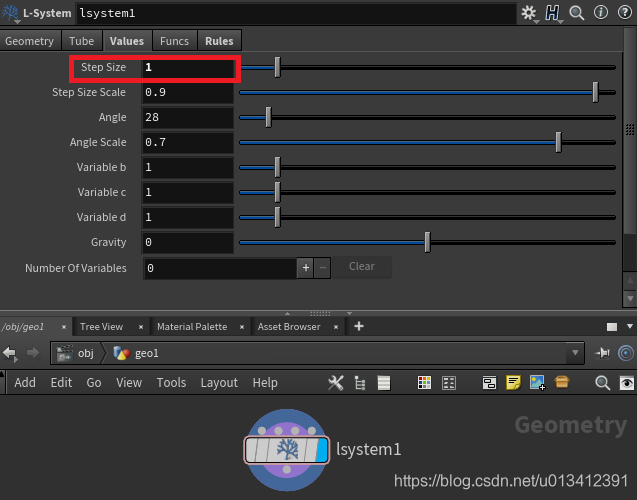Navigate forward in network path

(33, 353)
